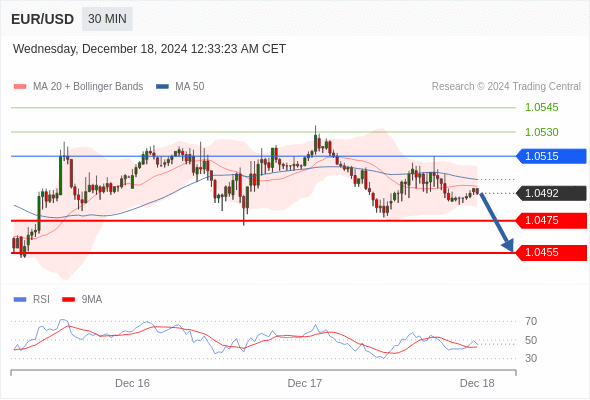Click the Dec 17 date axis label

[x=304, y=383]
